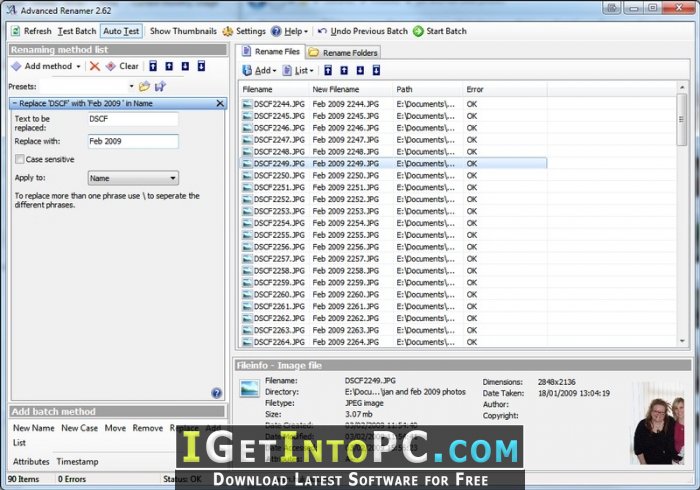This screenshot has height=490, width=700.
Task: Move file to top of file list
Action: (328, 70)
